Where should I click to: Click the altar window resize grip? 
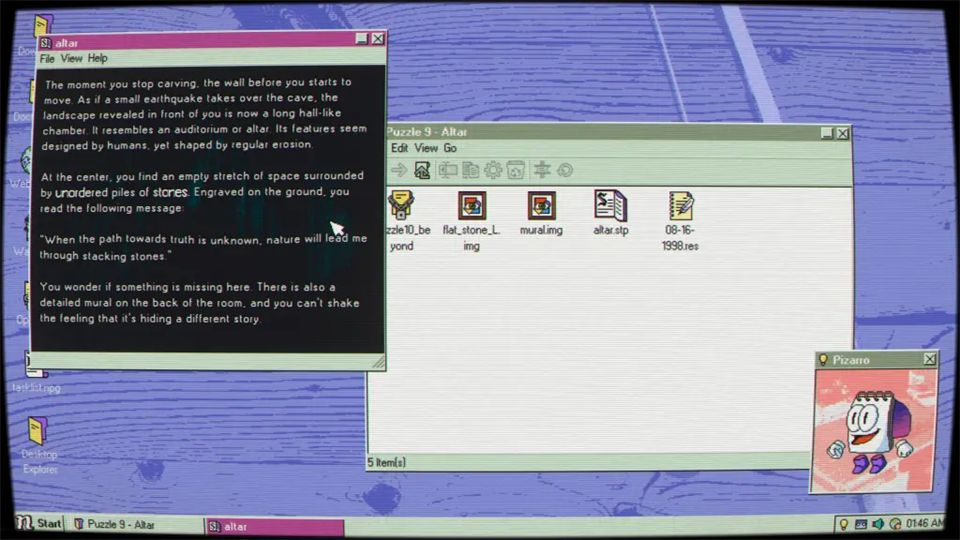tap(379, 363)
